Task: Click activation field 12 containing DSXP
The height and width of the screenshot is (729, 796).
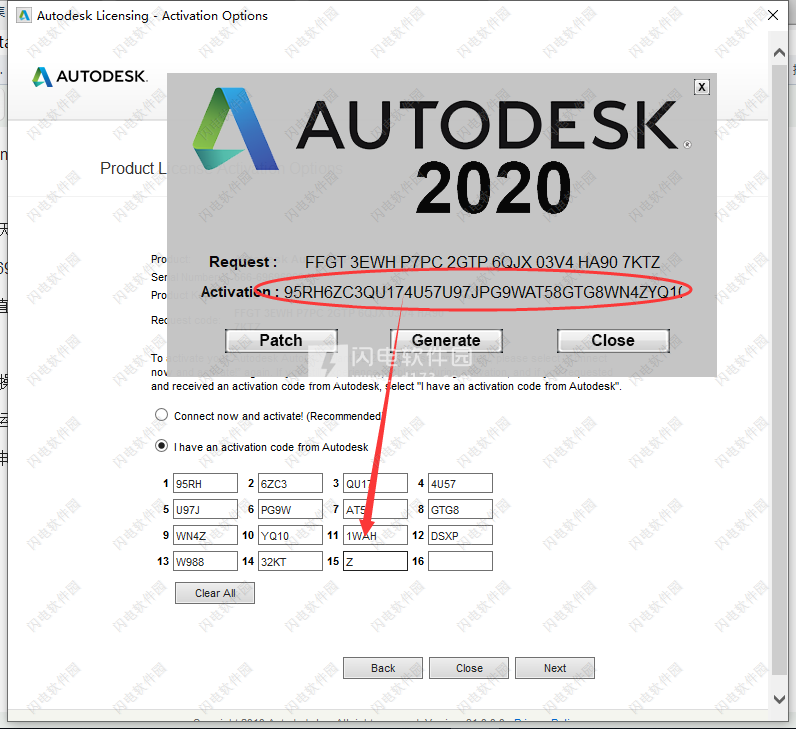Action: tap(460, 535)
